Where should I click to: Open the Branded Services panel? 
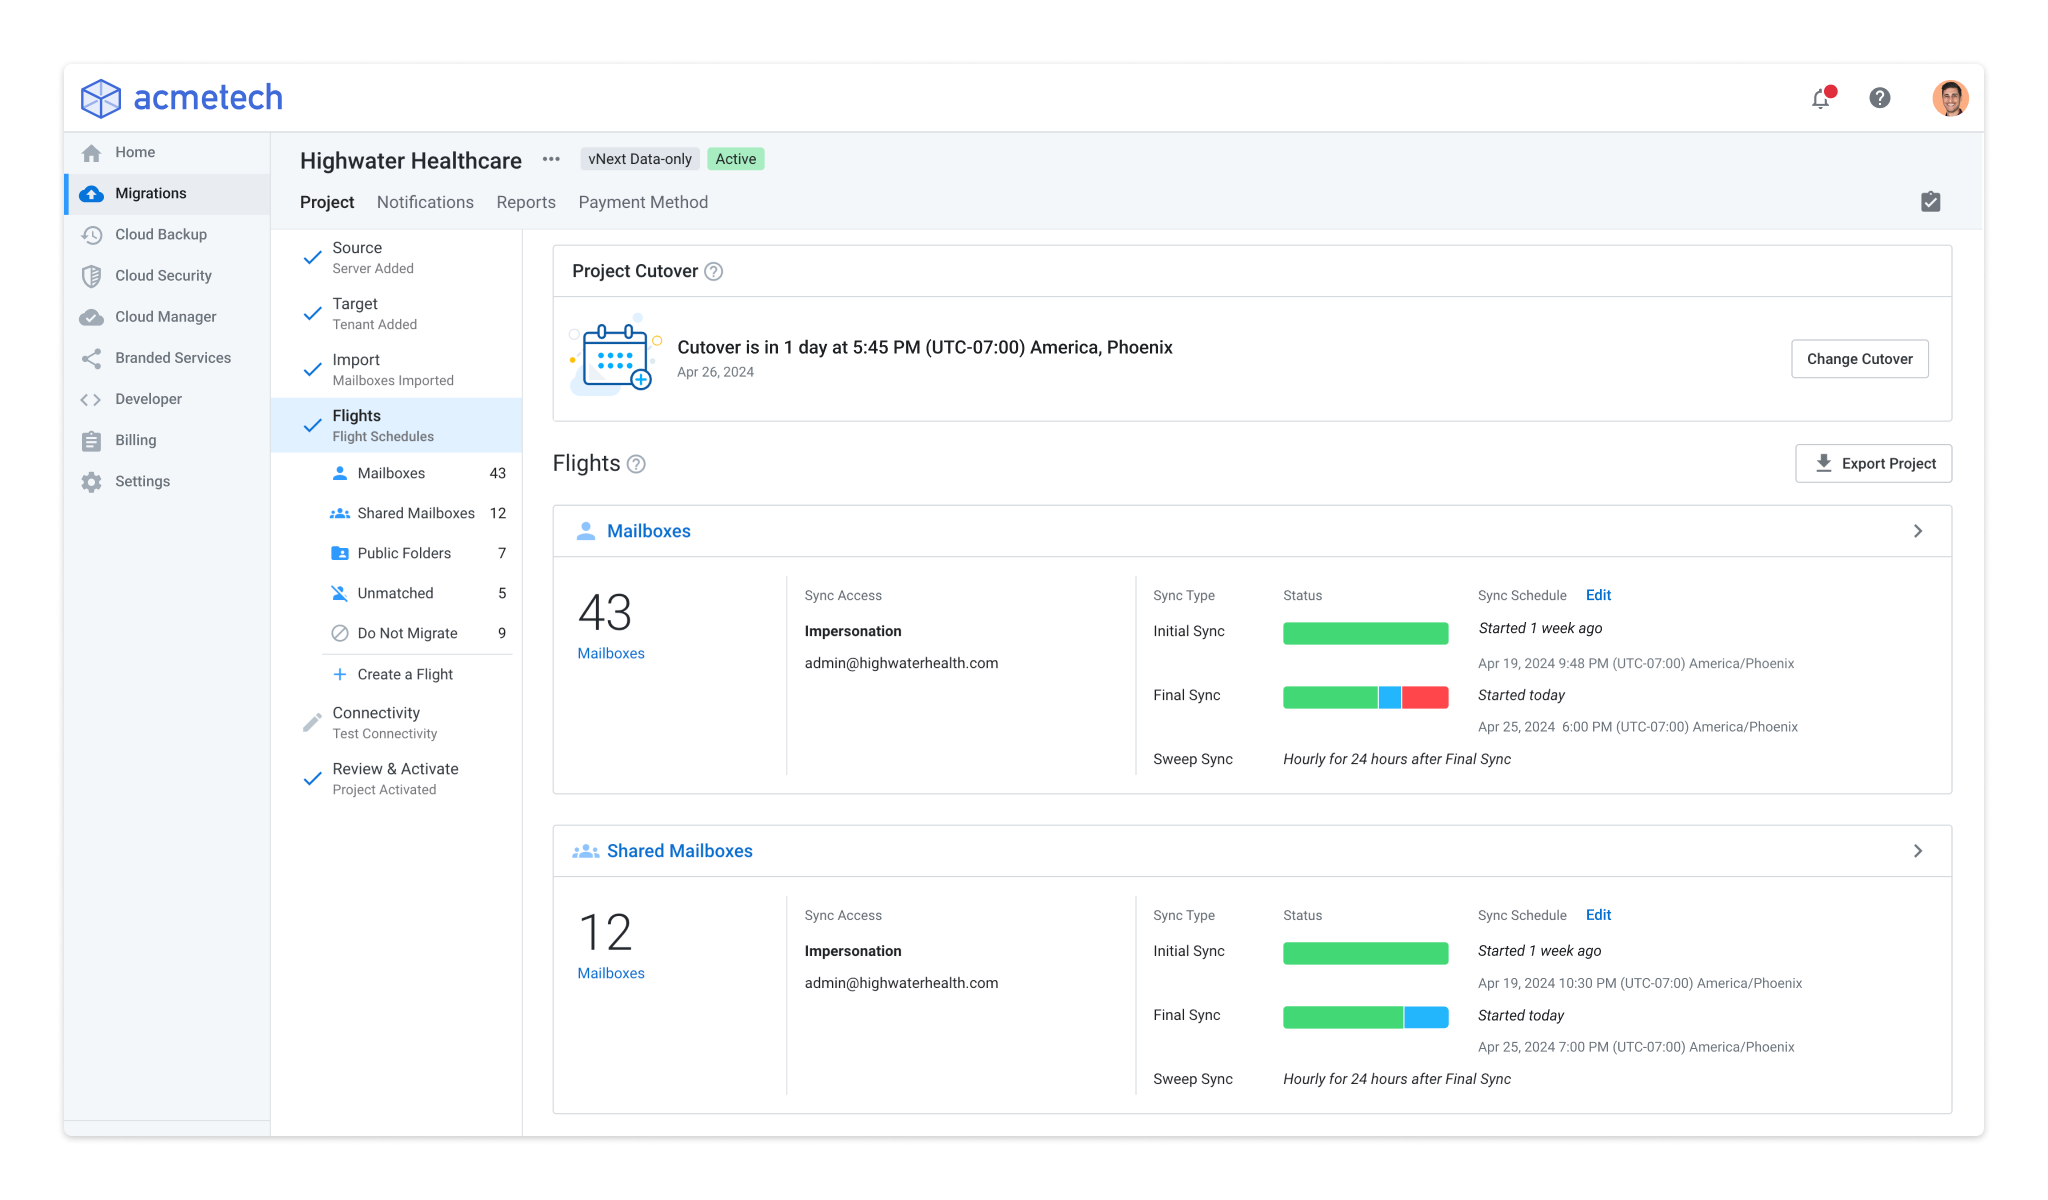[173, 357]
